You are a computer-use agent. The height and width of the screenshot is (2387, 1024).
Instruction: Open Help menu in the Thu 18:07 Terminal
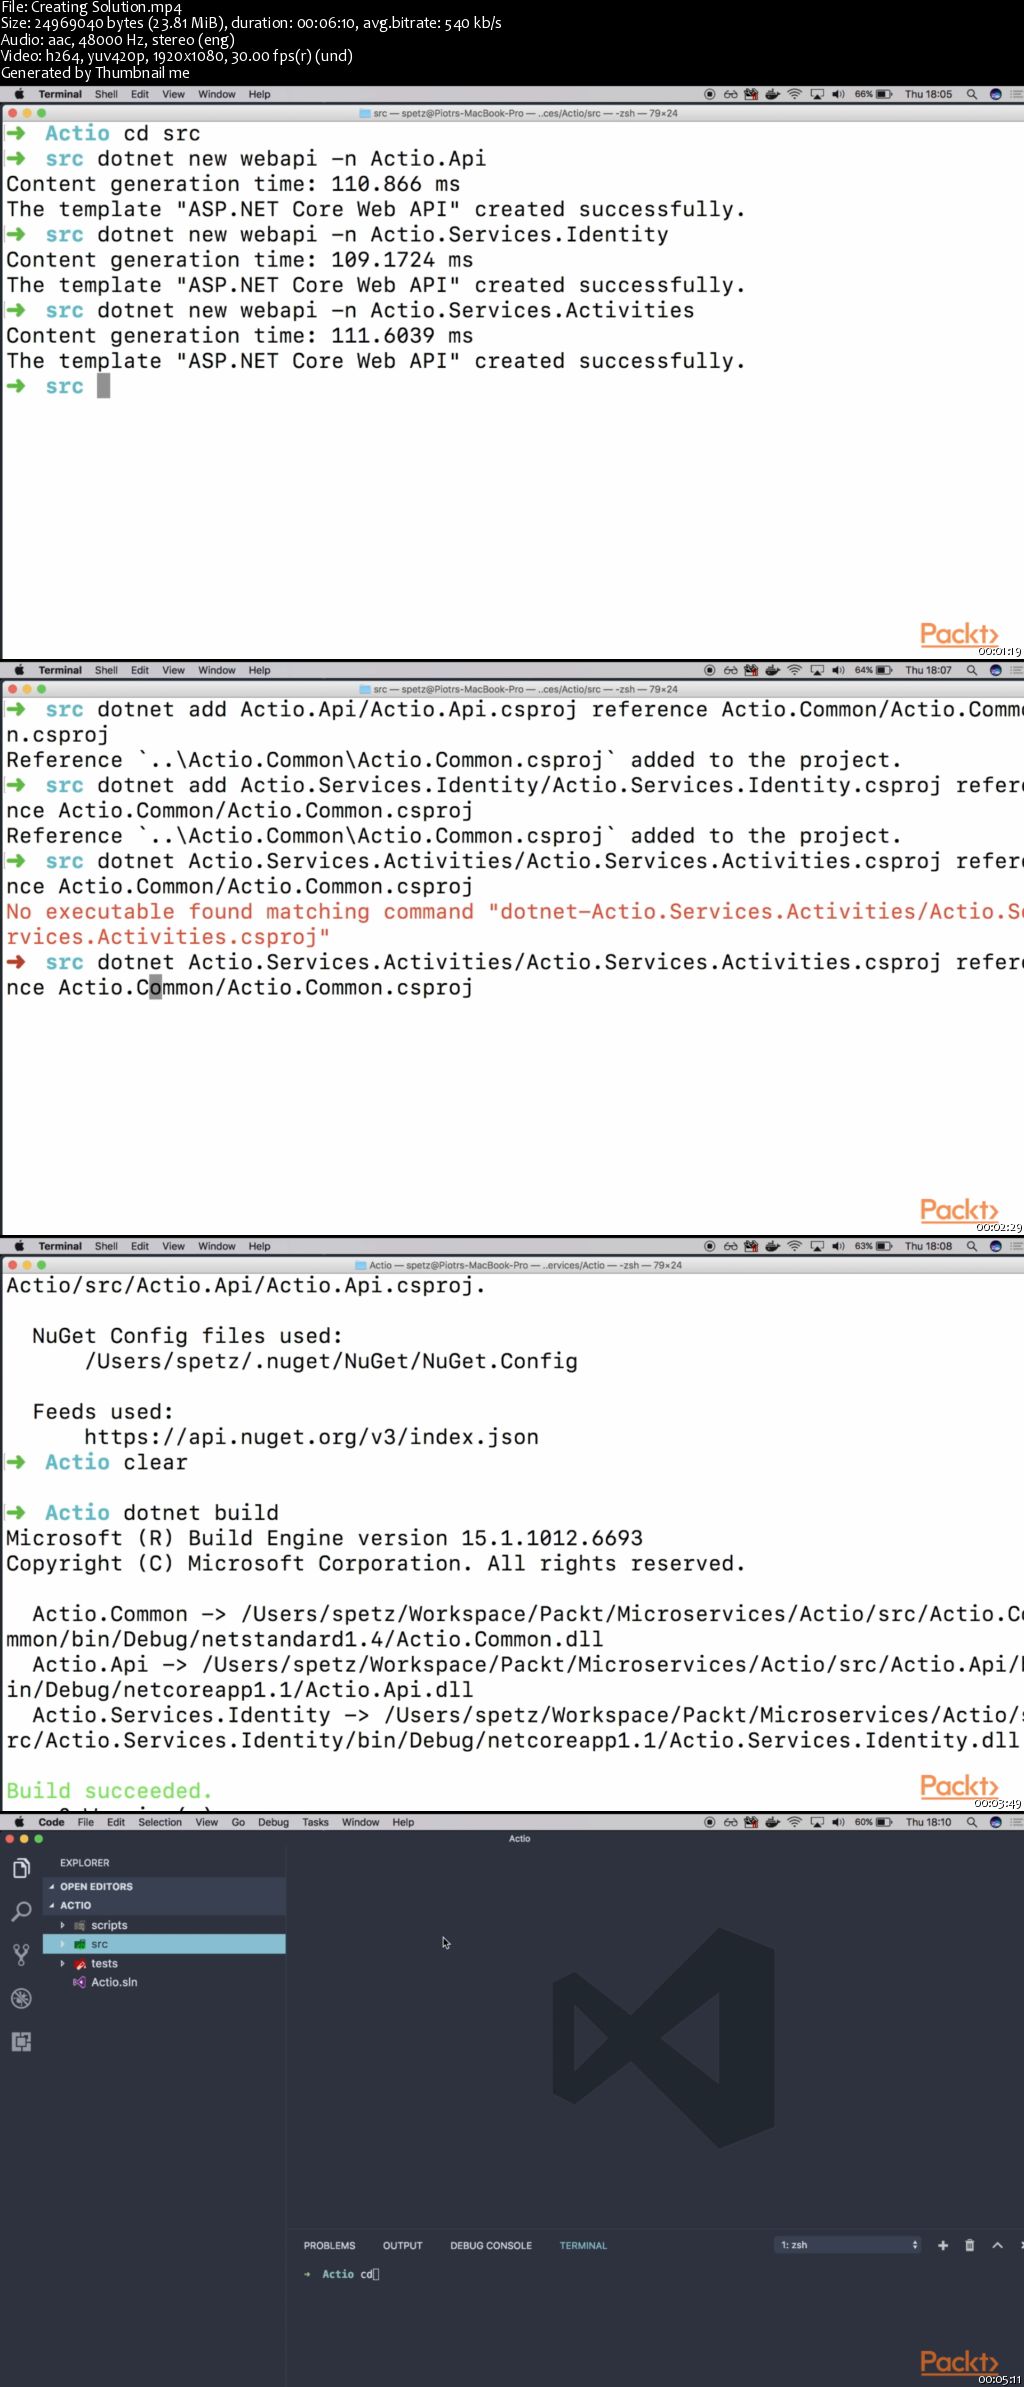click(259, 670)
